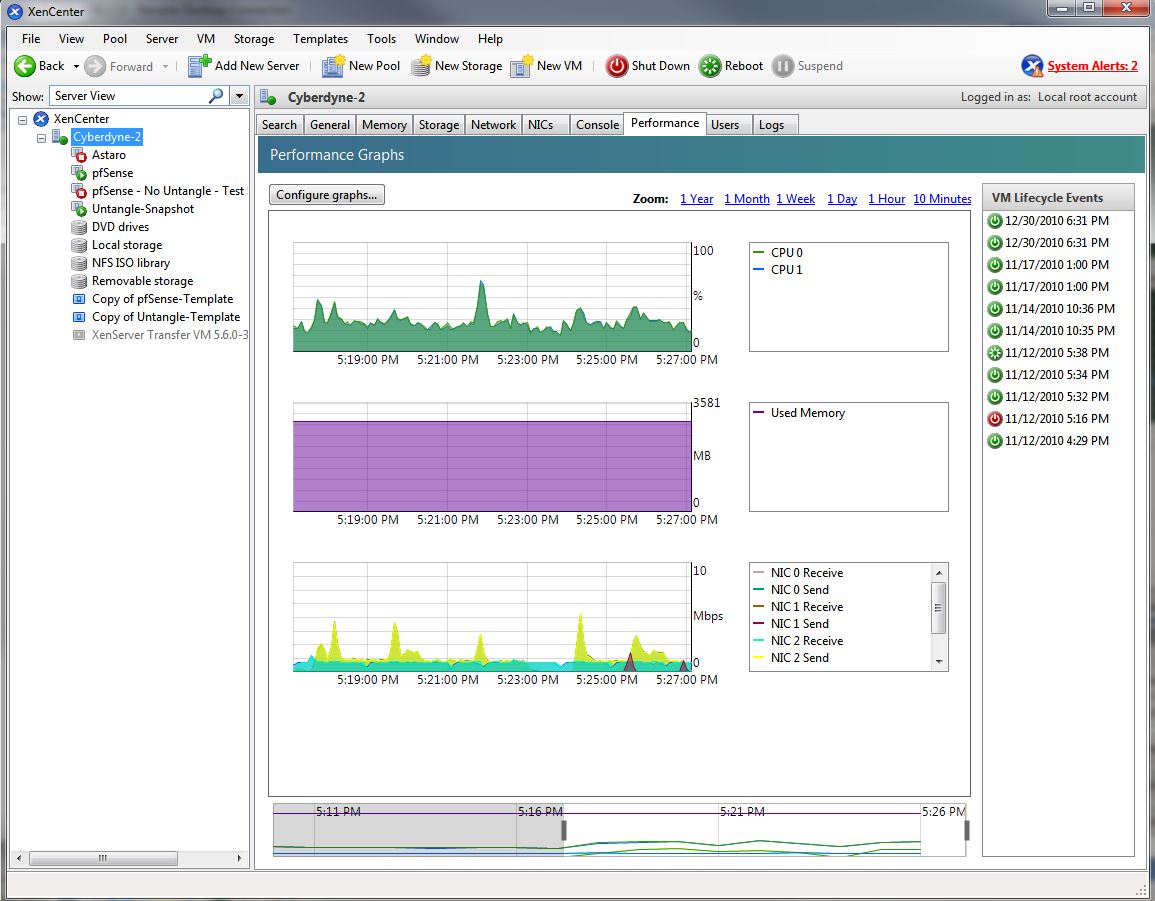Open the File menu

(x=31, y=38)
